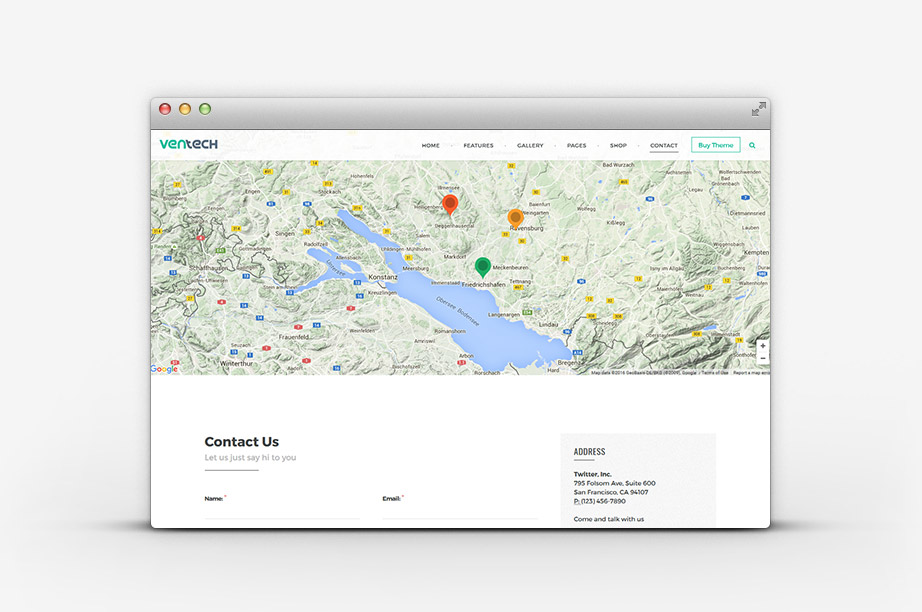Click the Winterthur label on the map

coord(236,363)
